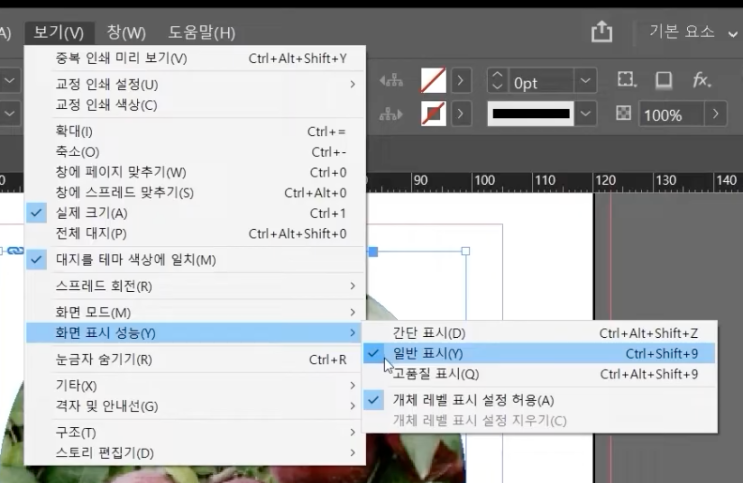Click the Share icon in top bar
Image resolution: width=743 pixels, height=483 pixels.
pyautogui.click(x=601, y=32)
